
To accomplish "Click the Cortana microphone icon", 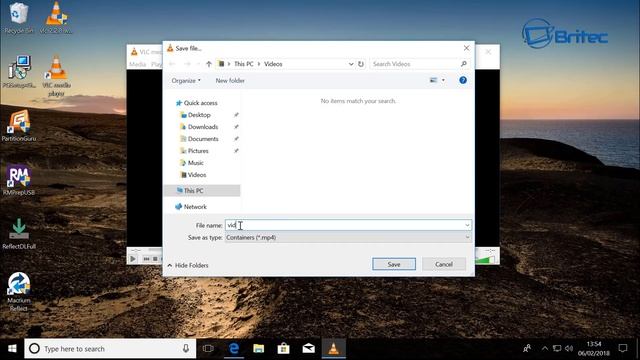I will tap(186, 349).
